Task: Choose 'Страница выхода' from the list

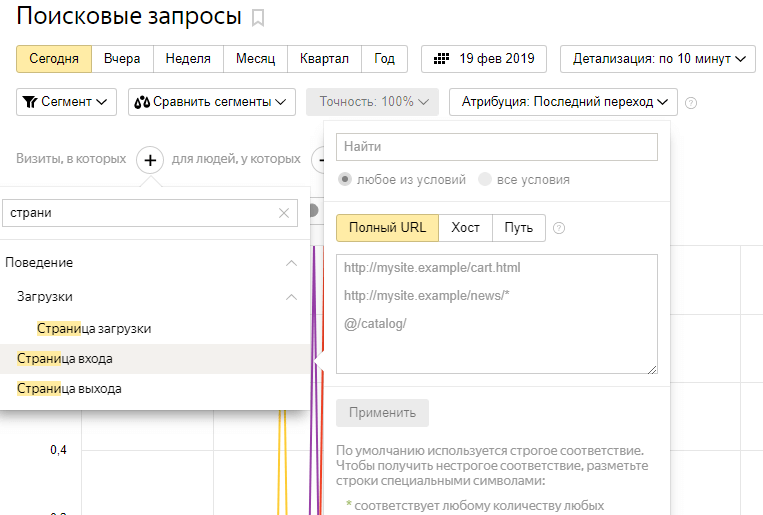Action: pos(69,388)
